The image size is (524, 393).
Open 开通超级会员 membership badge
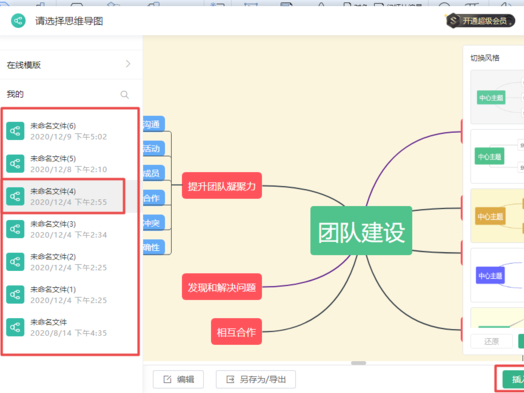pos(481,21)
